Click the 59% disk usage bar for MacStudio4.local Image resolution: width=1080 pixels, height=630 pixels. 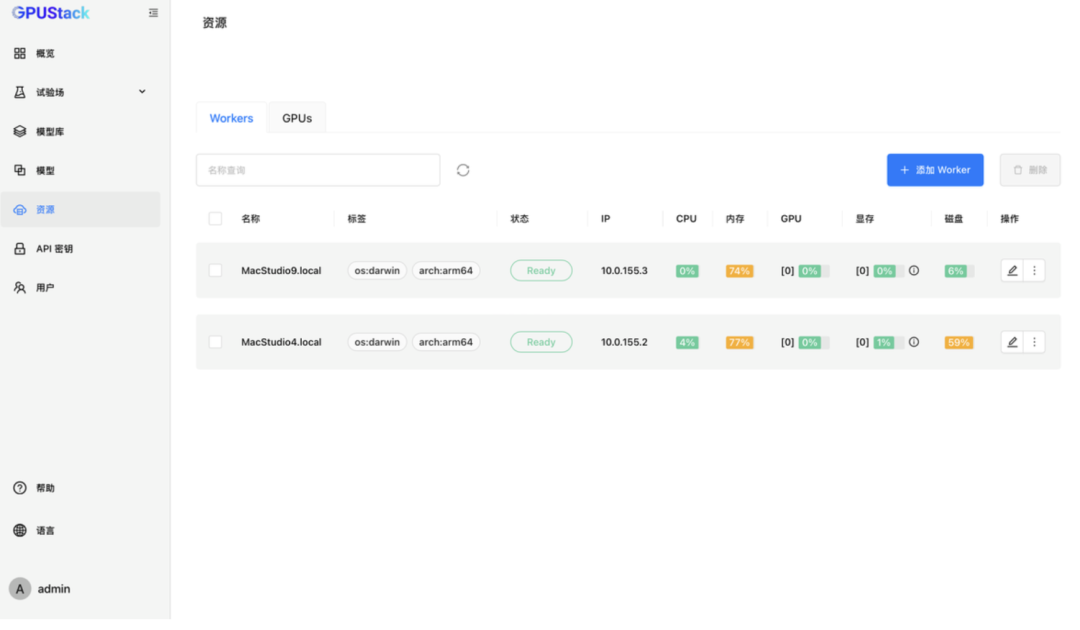[x=958, y=342]
